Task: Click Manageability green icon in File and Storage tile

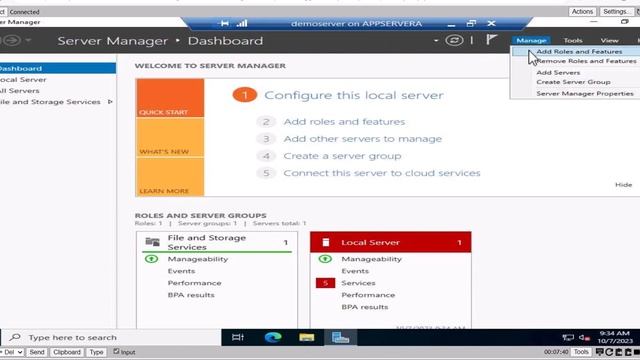Action: (151, 259)
